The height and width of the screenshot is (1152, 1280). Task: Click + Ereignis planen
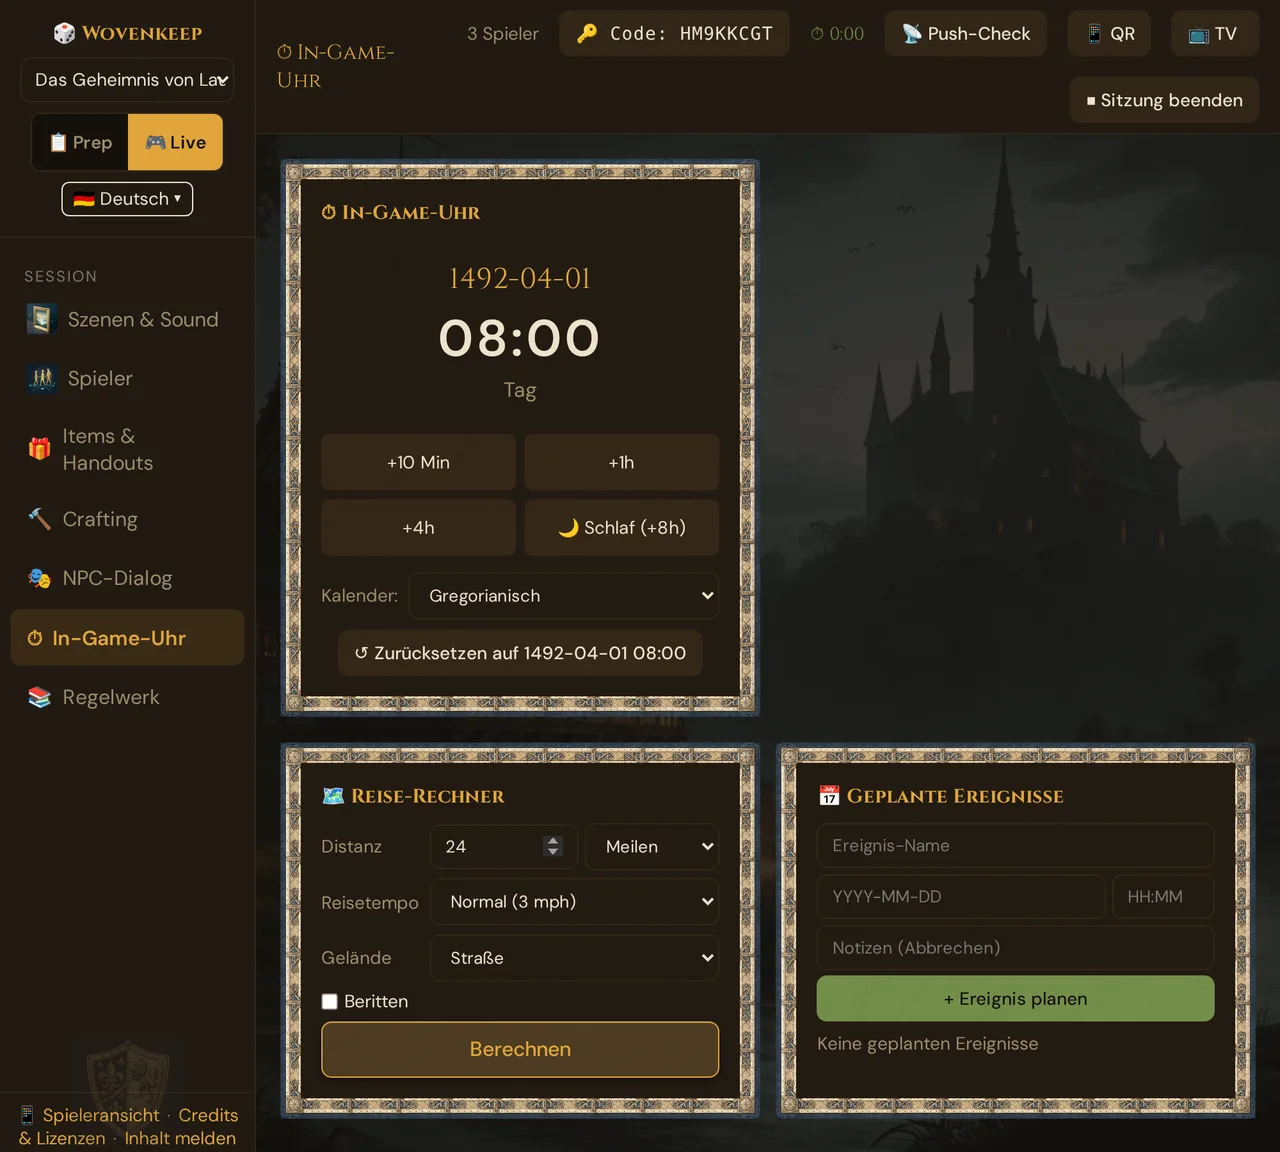[1015, 999]
